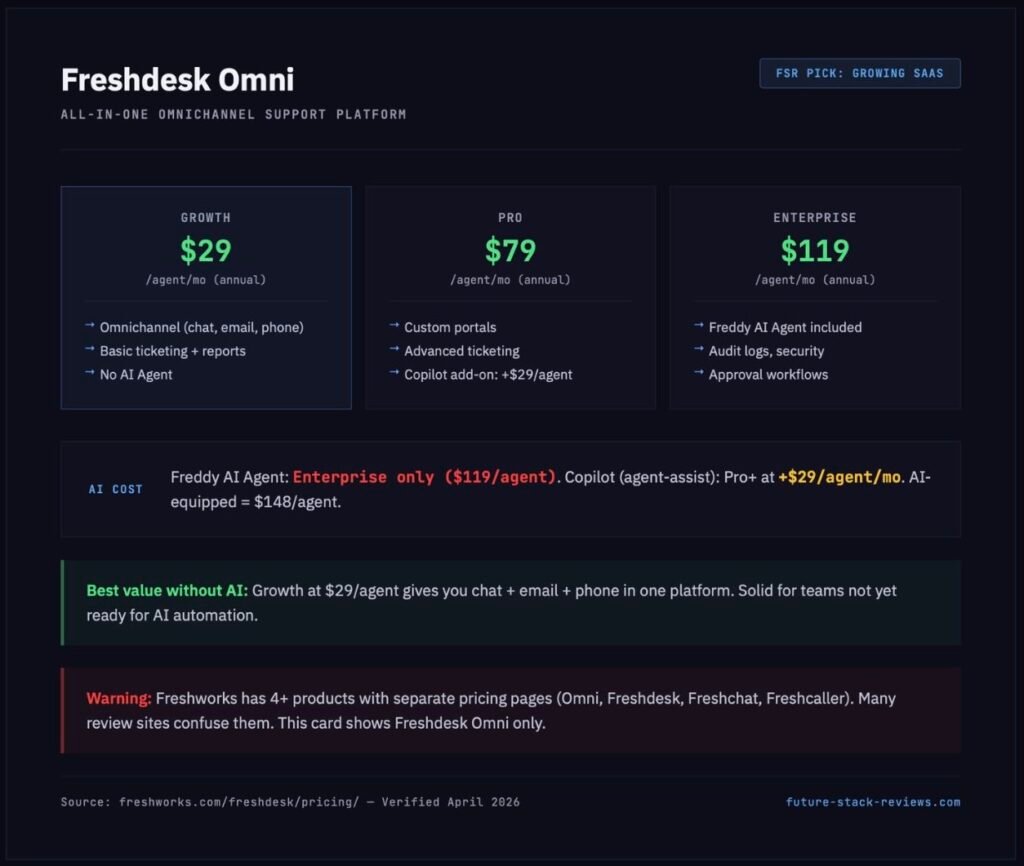1024x866 pixels.
Task: Click the arrow icon next to Basic ticketing
Action: click(89, 351)
